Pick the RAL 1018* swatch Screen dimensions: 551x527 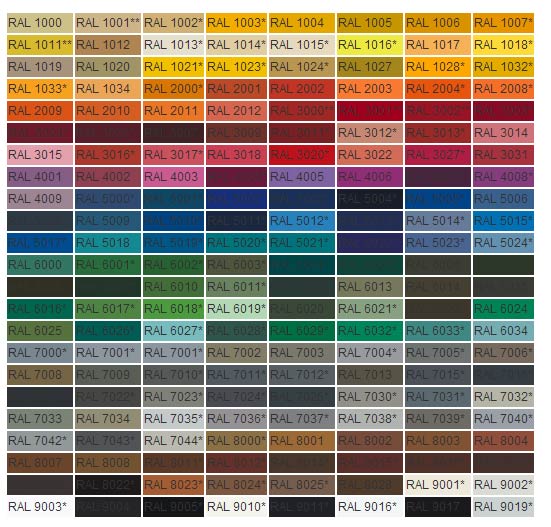click(x=503, y=45)
